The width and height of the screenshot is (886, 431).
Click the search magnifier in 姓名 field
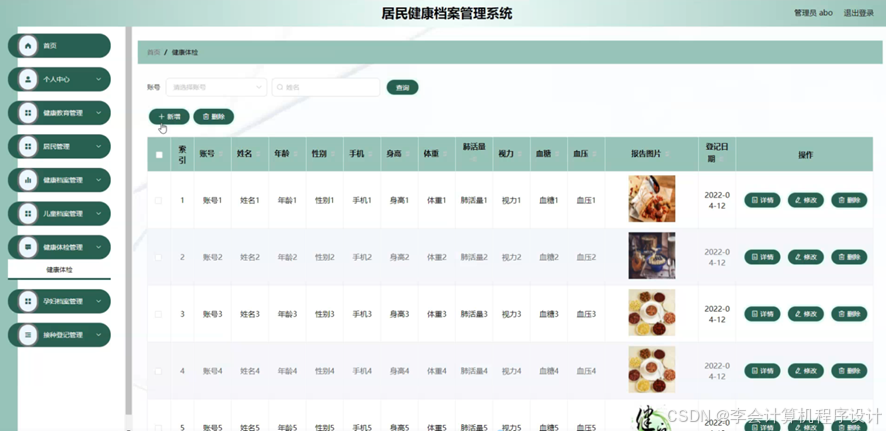pos(280,88)
